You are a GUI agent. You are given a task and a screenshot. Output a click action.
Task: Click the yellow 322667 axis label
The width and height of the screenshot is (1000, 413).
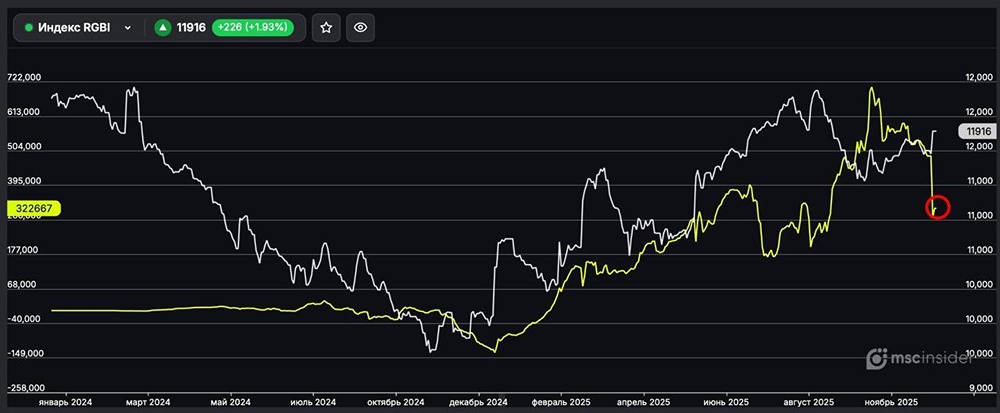33,209
